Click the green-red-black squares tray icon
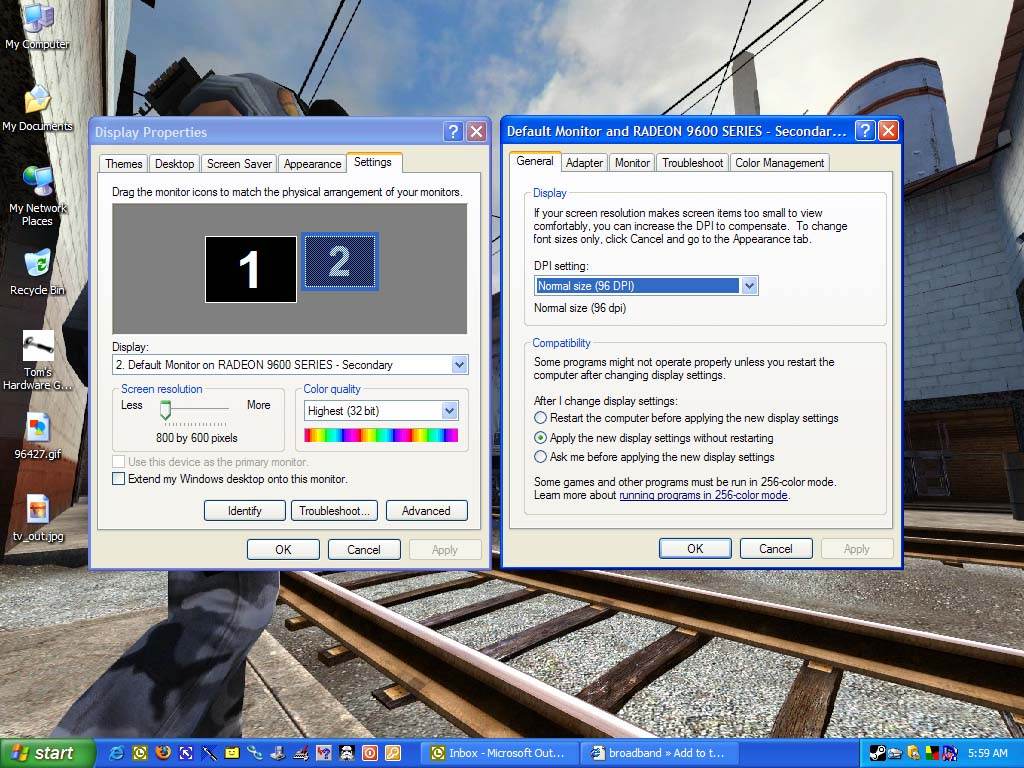The image size is (1024, 768). point(932,753)
